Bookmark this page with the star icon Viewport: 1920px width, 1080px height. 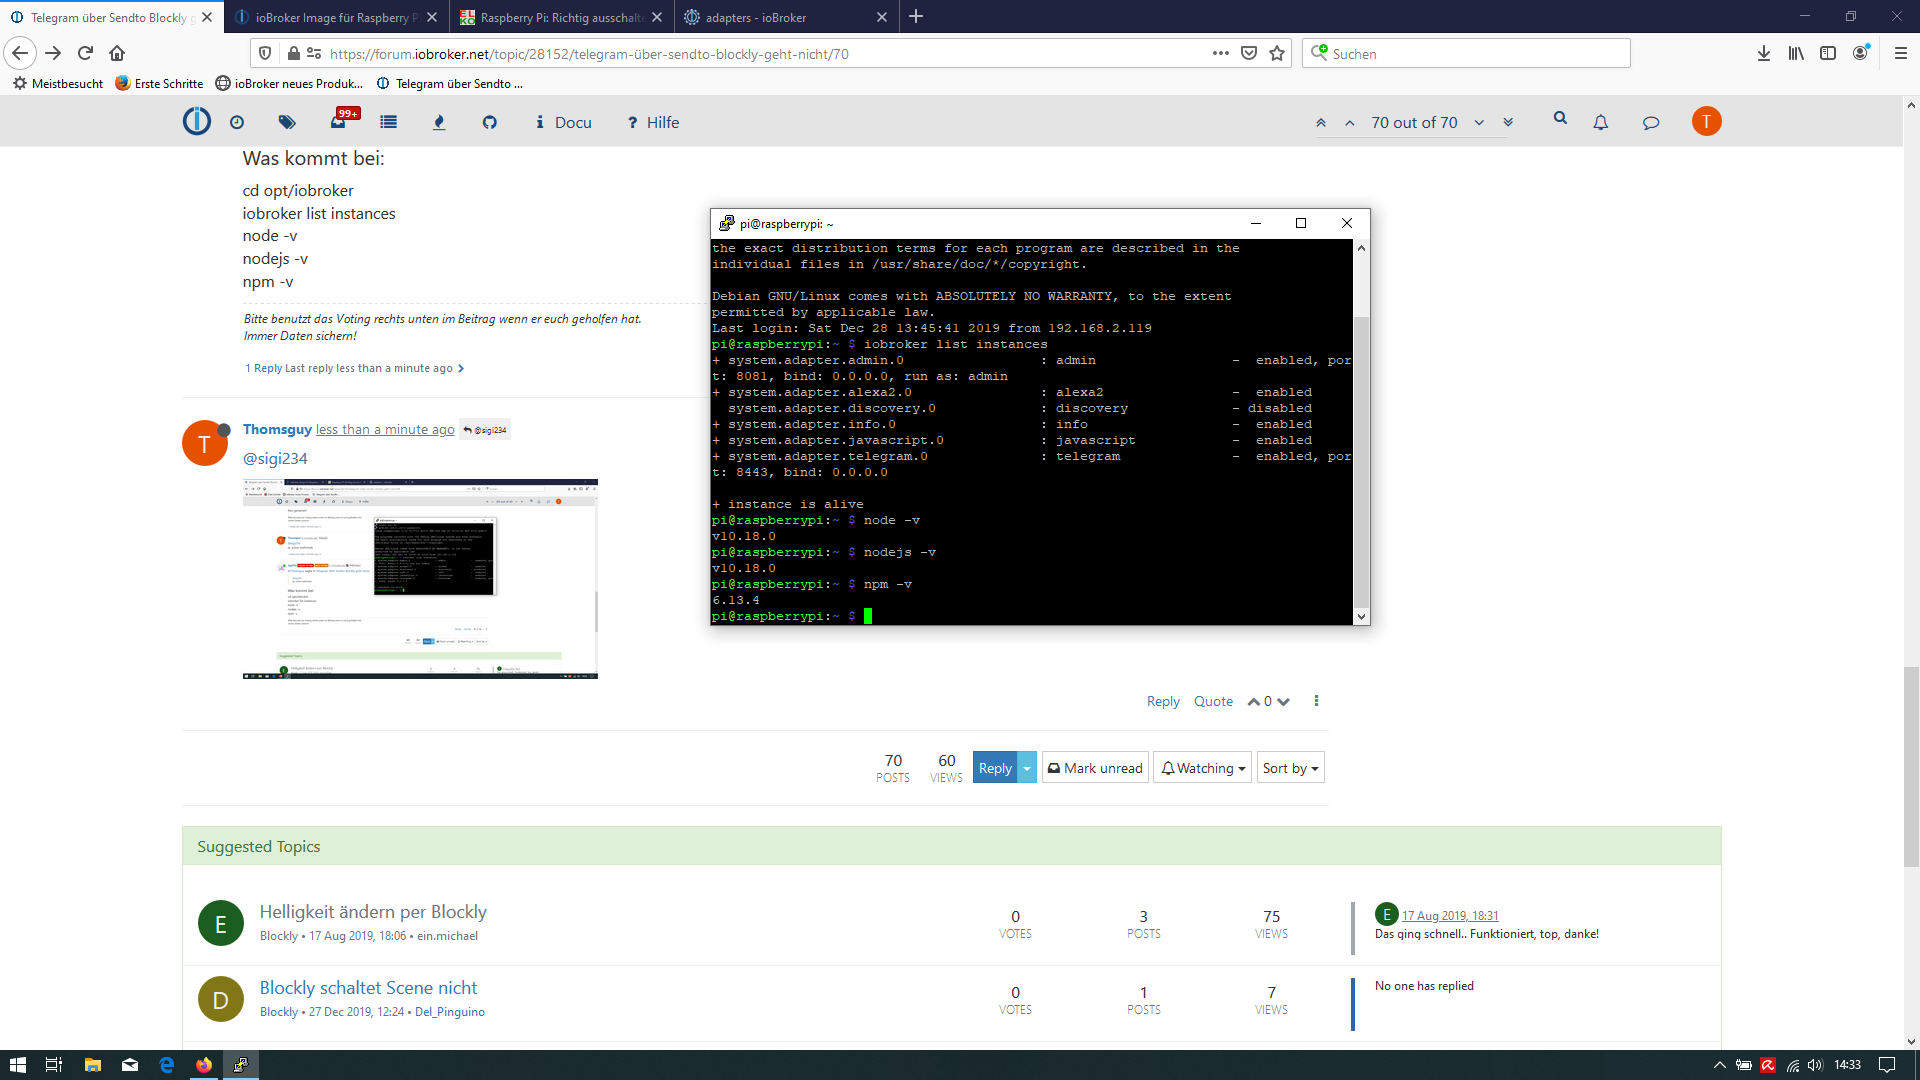pyautogui.click(x=1277, y=53)
